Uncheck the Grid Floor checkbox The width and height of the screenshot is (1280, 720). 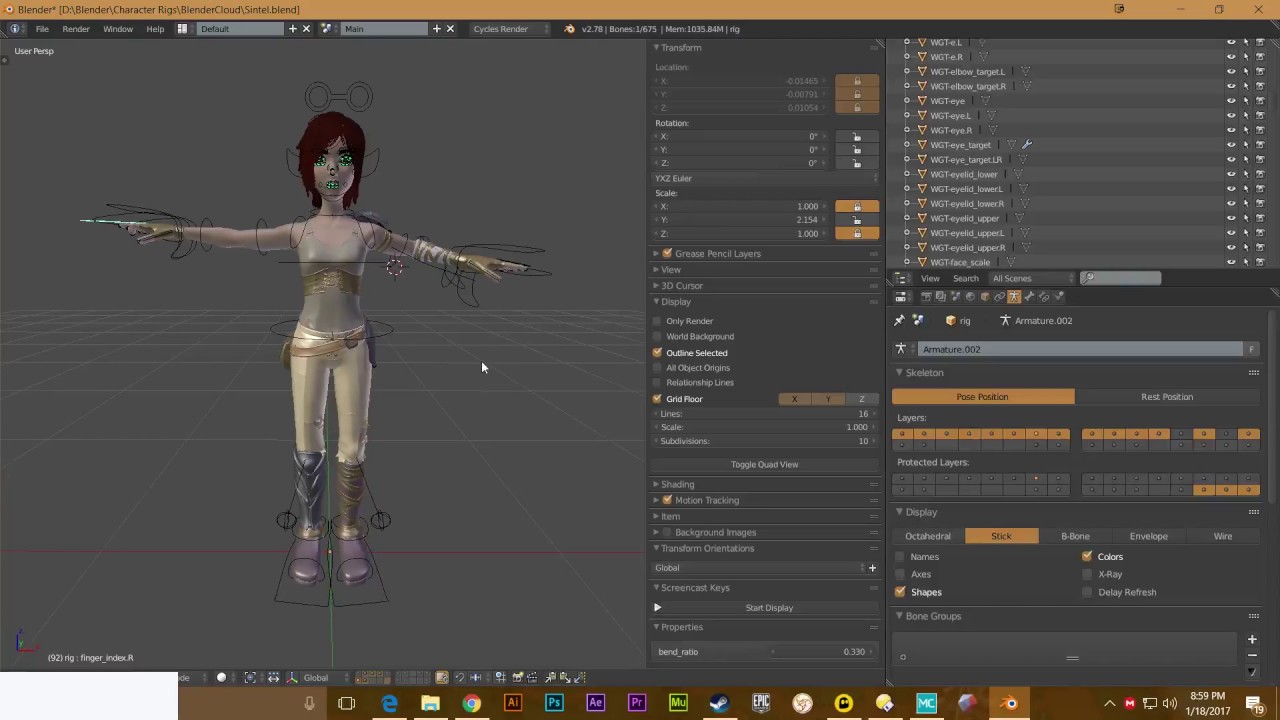(657, 399)
